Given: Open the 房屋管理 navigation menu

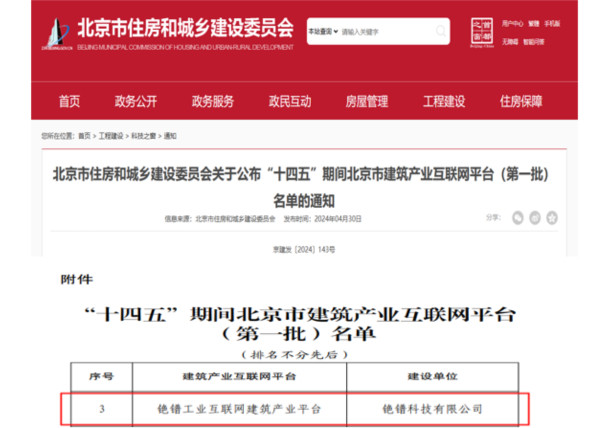Looking at the screenshot, I should tap(367, 101).
